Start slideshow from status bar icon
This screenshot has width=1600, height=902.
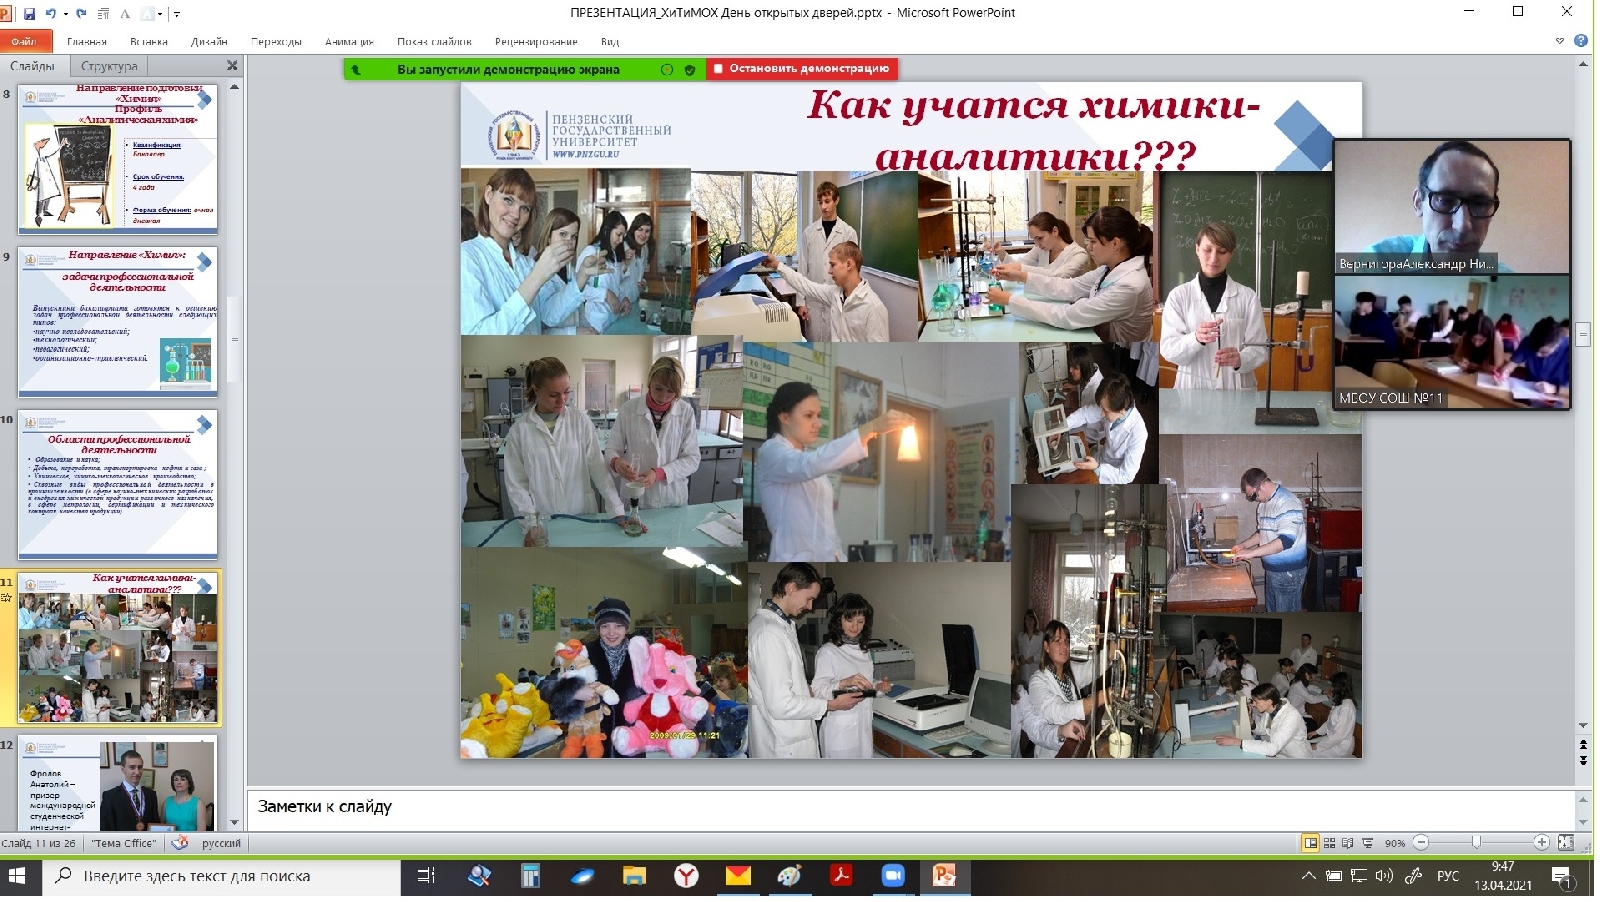(x=1367, y=843)
